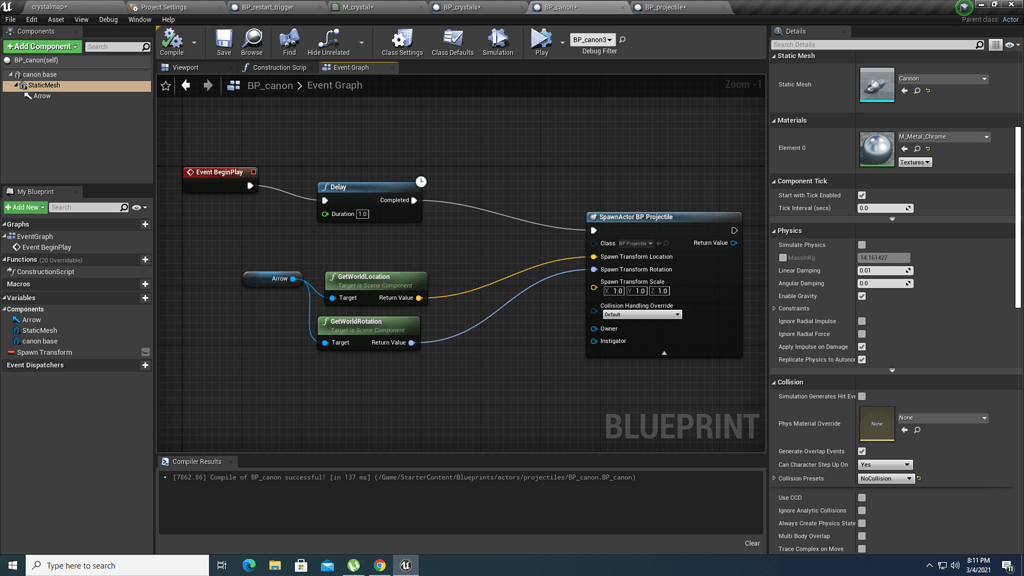Start Simulation from the toolbar
Screen dimensions: 1024x576
(x=497, y=41)
